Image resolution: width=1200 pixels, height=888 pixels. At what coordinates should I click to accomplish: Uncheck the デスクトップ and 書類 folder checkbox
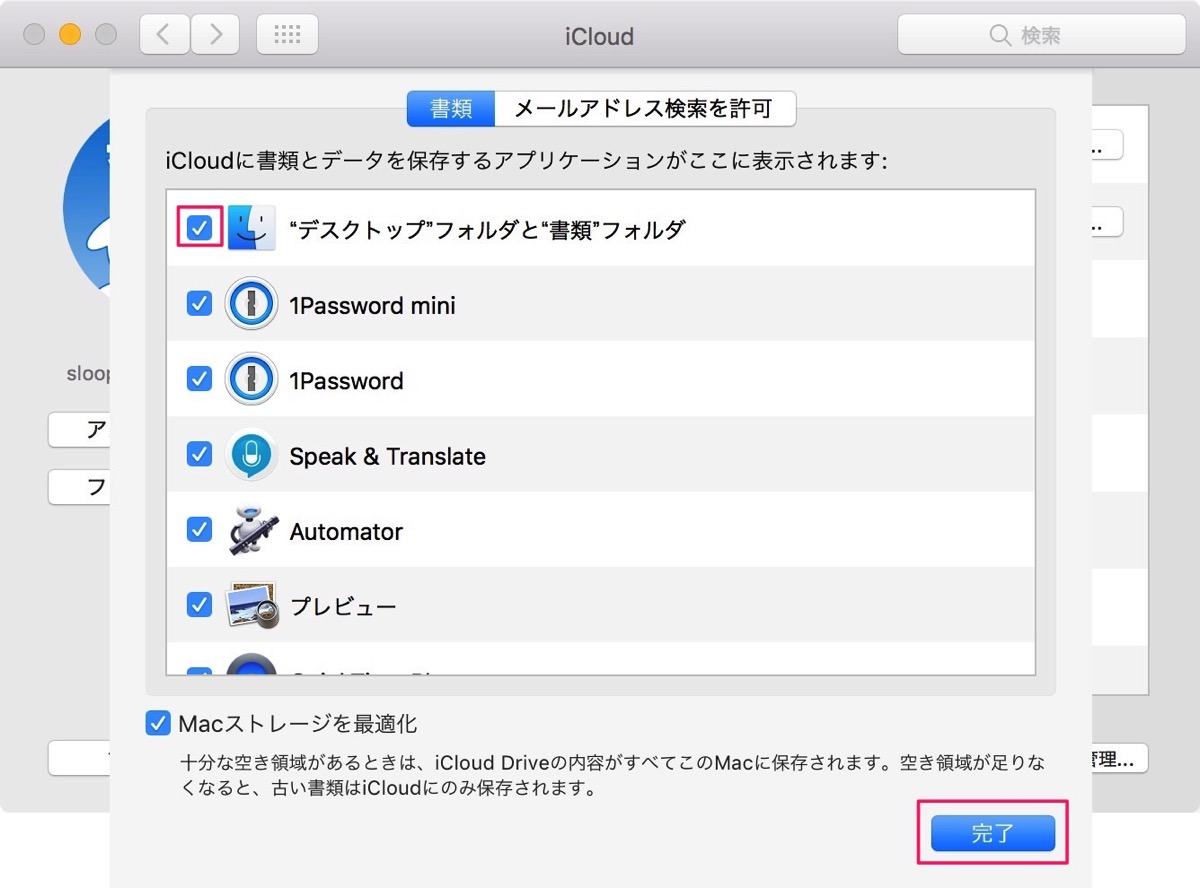[199, 228]
